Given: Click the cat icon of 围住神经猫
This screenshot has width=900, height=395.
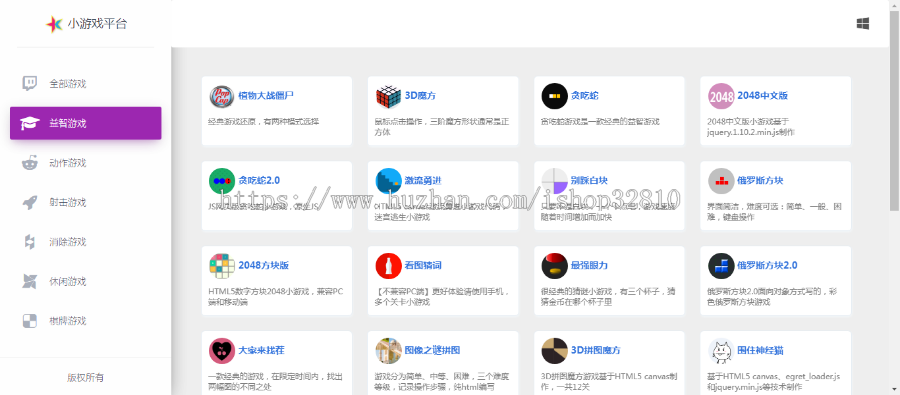Looking at the screenshot, I should 721,351.
